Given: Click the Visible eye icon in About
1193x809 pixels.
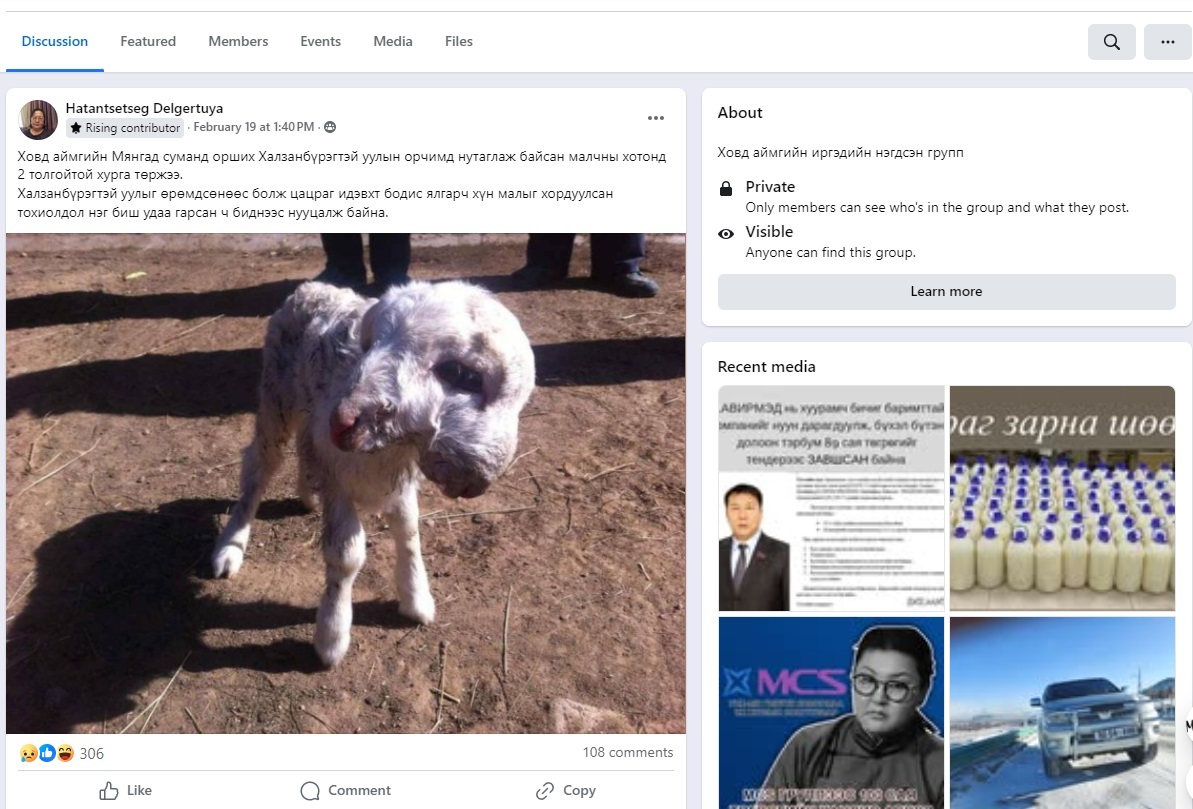Looking at the screenshot, I should tap(726, 234).
